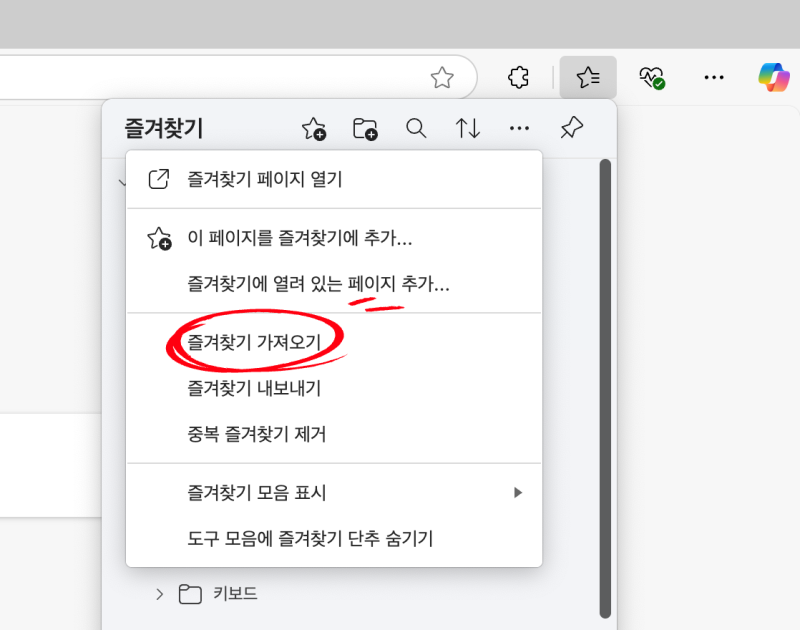Click the add folder icon in favorites panel

(365, 129)
